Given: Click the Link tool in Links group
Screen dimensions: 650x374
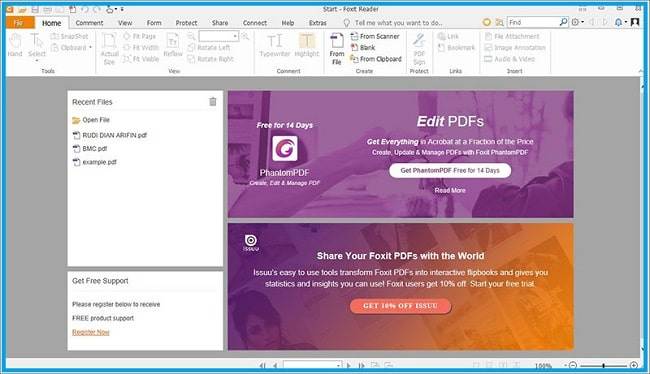Looking at the screenshot, I should tap(448, 36).
